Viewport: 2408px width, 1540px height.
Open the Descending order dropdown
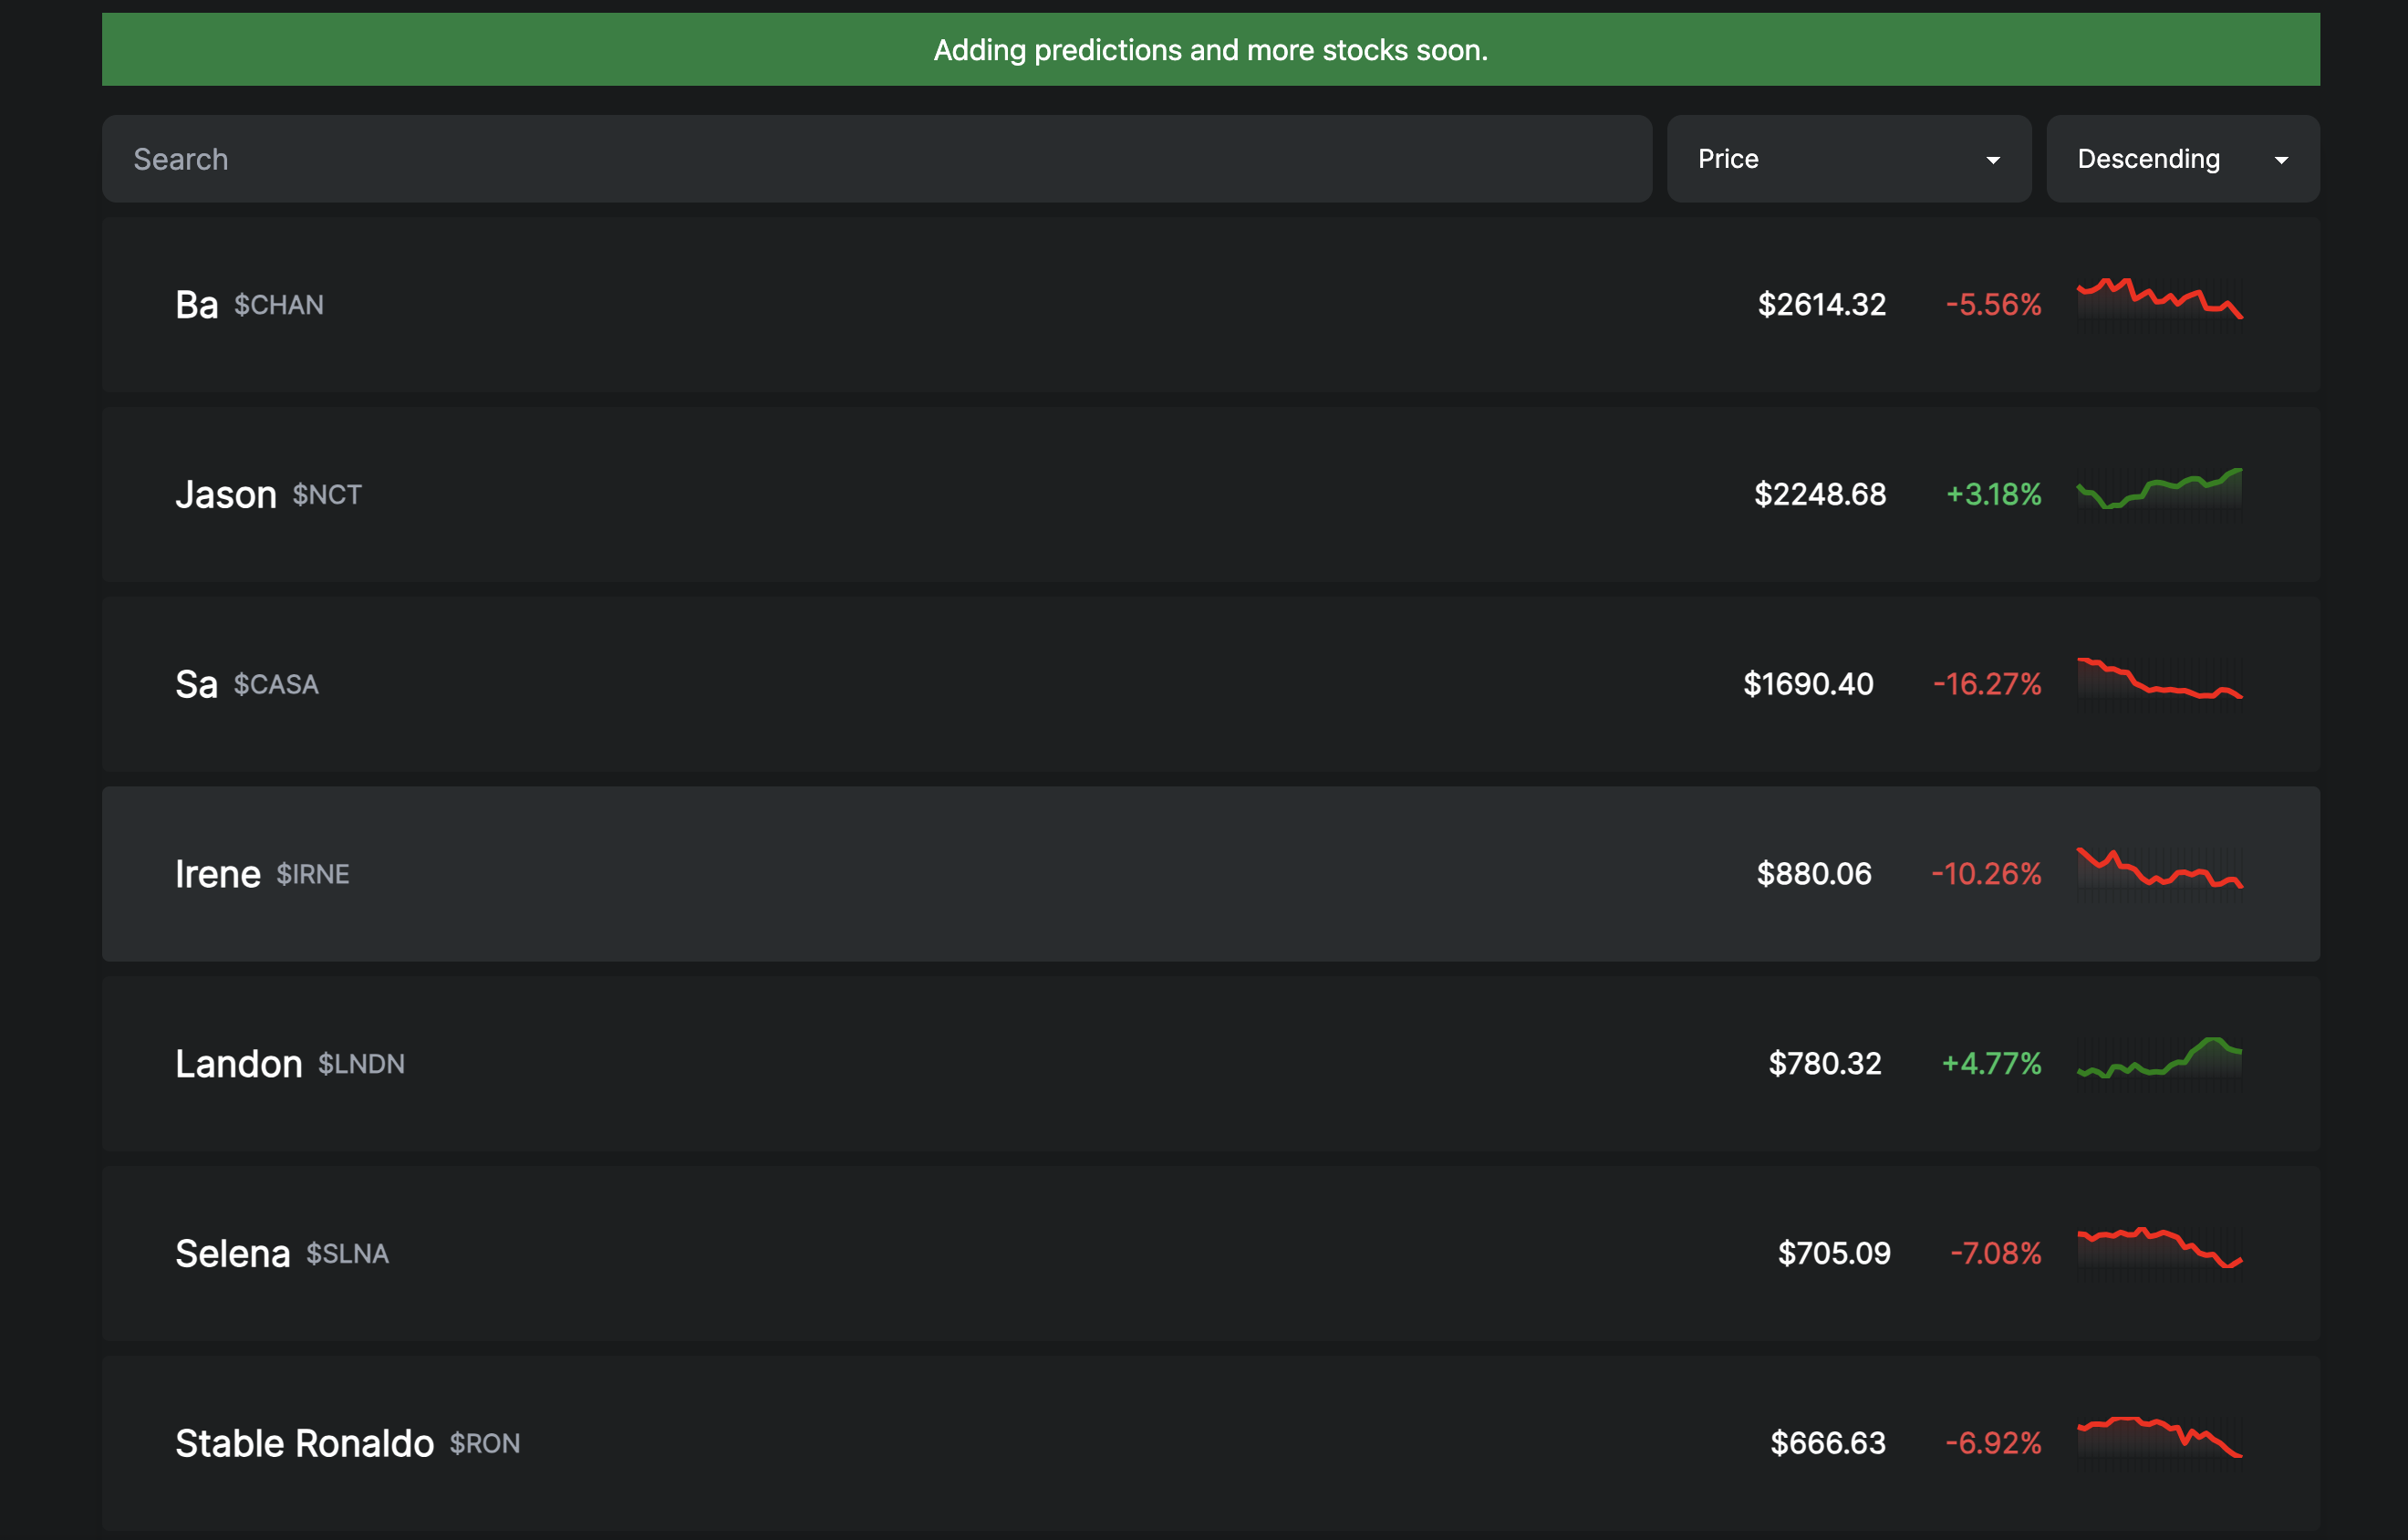(2182, 158)
